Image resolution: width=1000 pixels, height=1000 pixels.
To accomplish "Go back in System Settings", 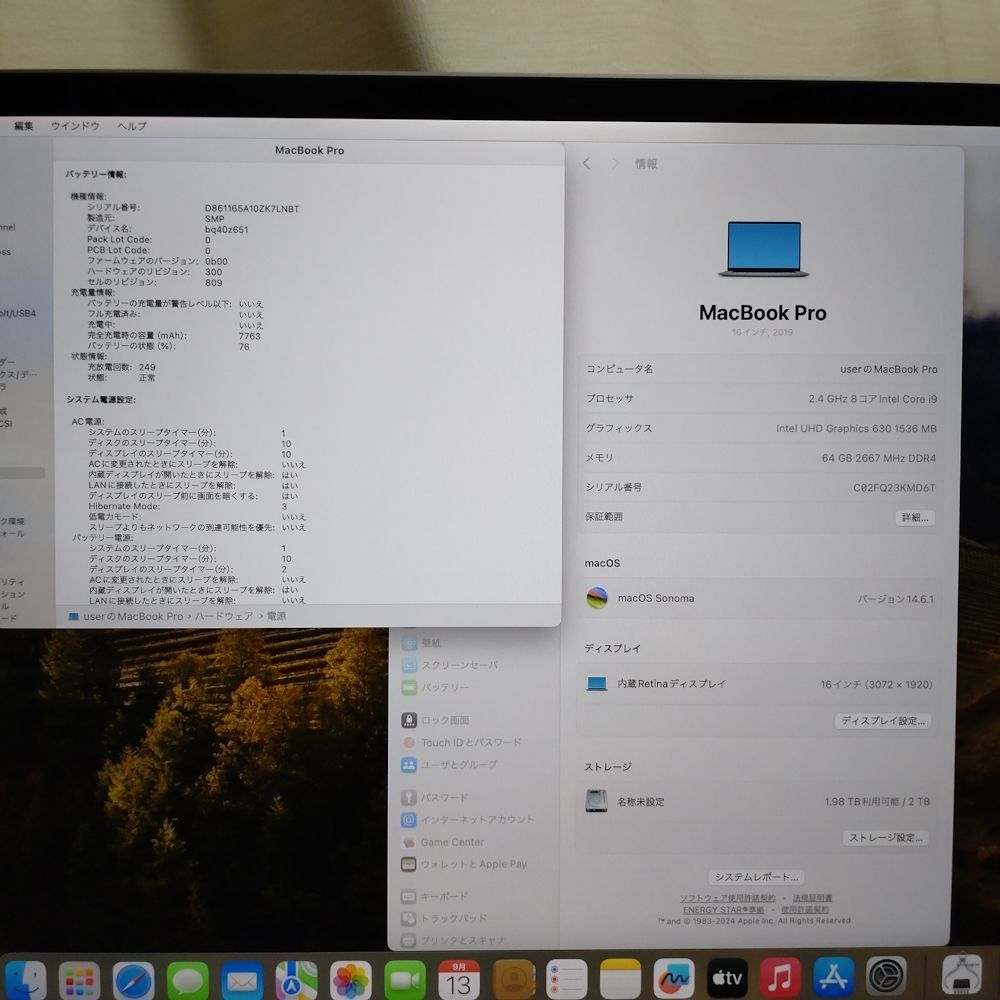I will click(587, 164).
